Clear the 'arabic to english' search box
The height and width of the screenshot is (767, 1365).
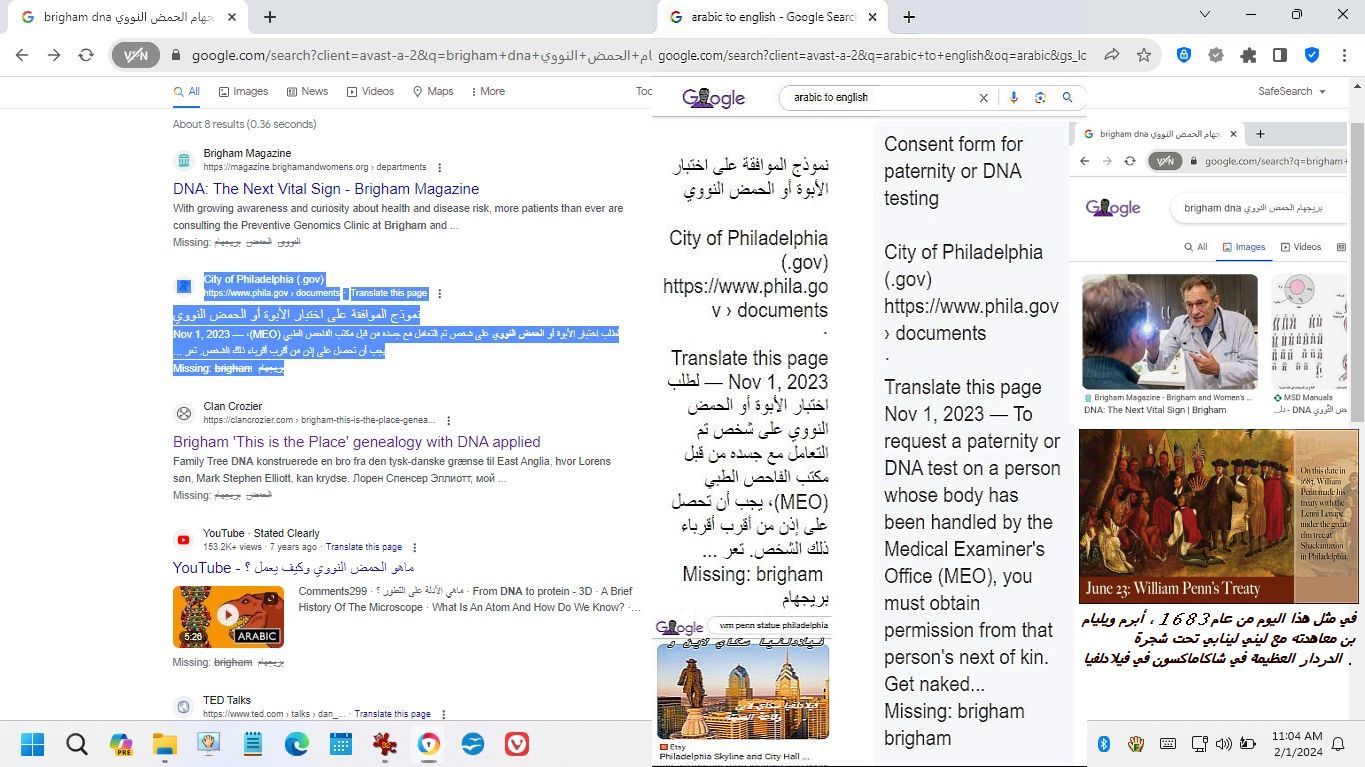tap(983, 98)
